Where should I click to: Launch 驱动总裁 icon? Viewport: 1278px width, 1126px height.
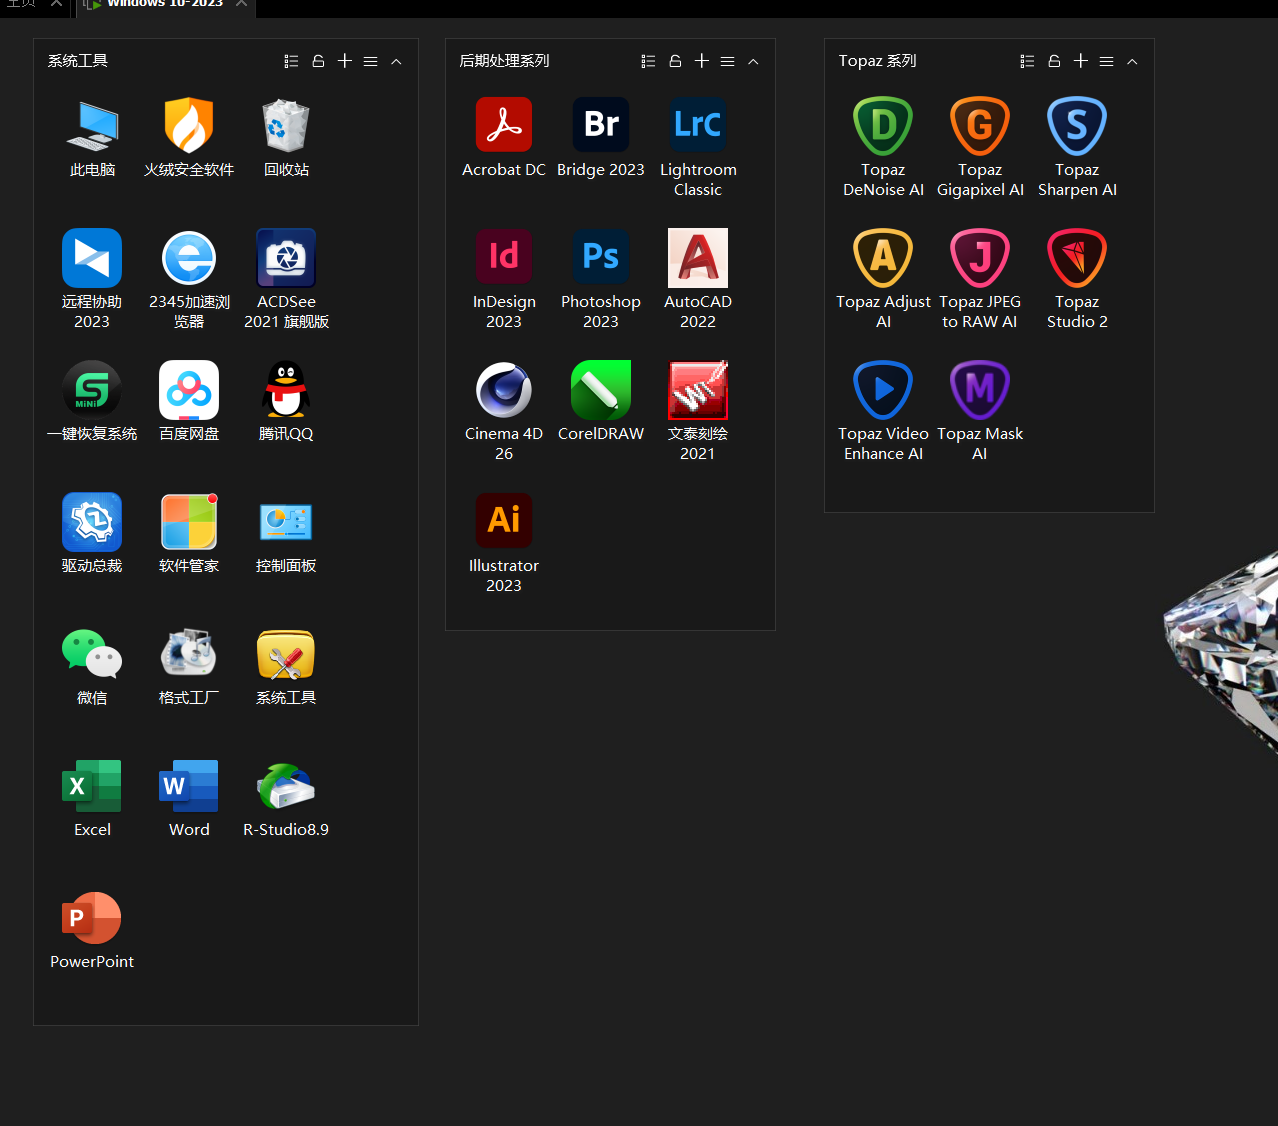92,522
